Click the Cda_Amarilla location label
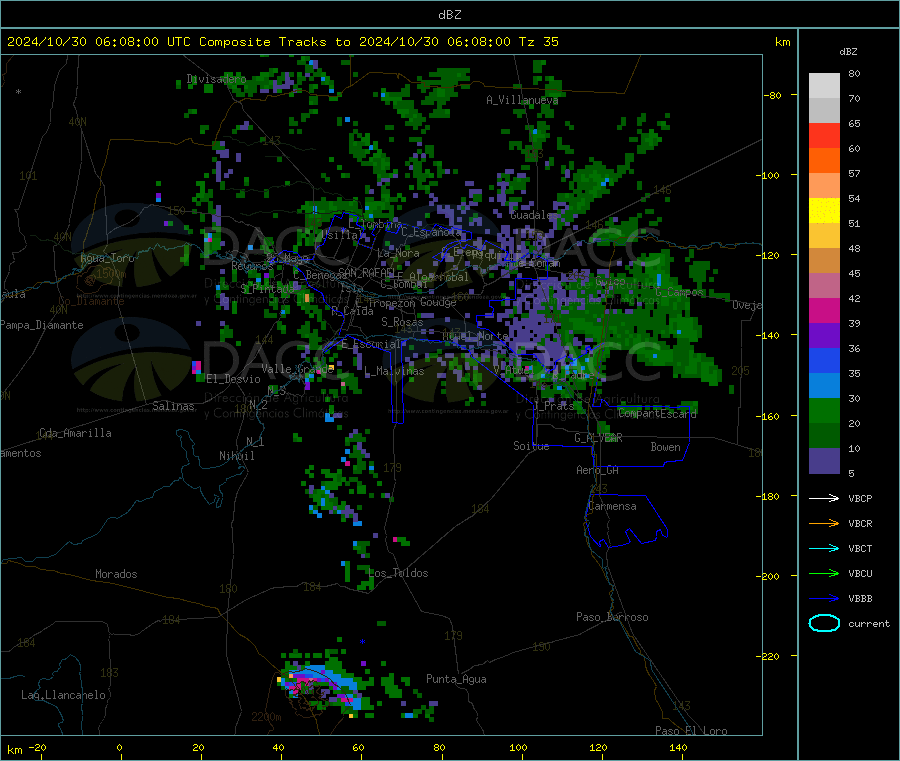Image resolution: width=900 pixels, height=761 pixels. tap(75, 433)
